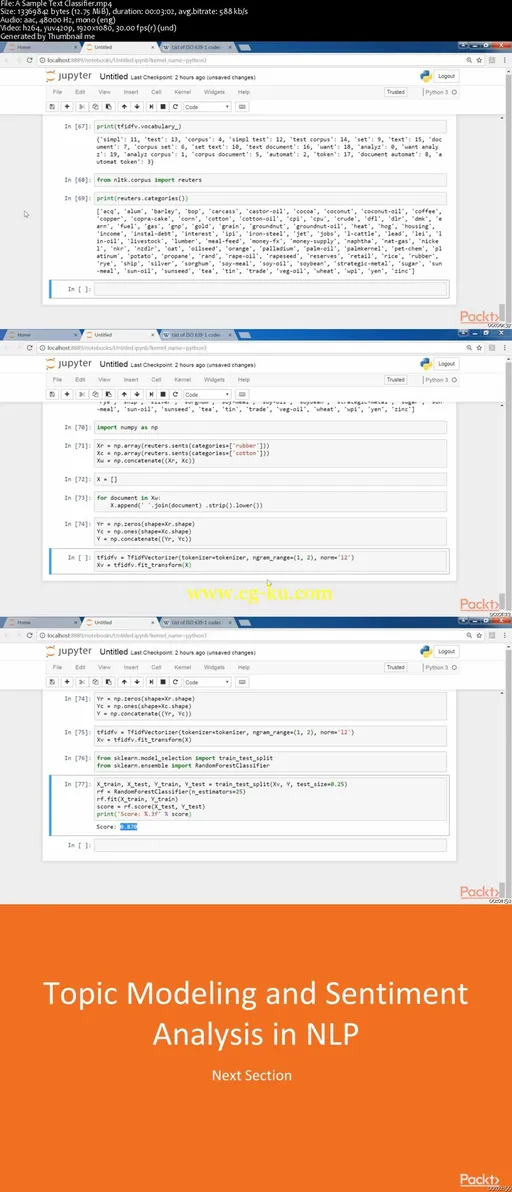This screenshot has width=512, height=1192.
Task: Click cell In [76] importing train_test_split
Action: 271,762
